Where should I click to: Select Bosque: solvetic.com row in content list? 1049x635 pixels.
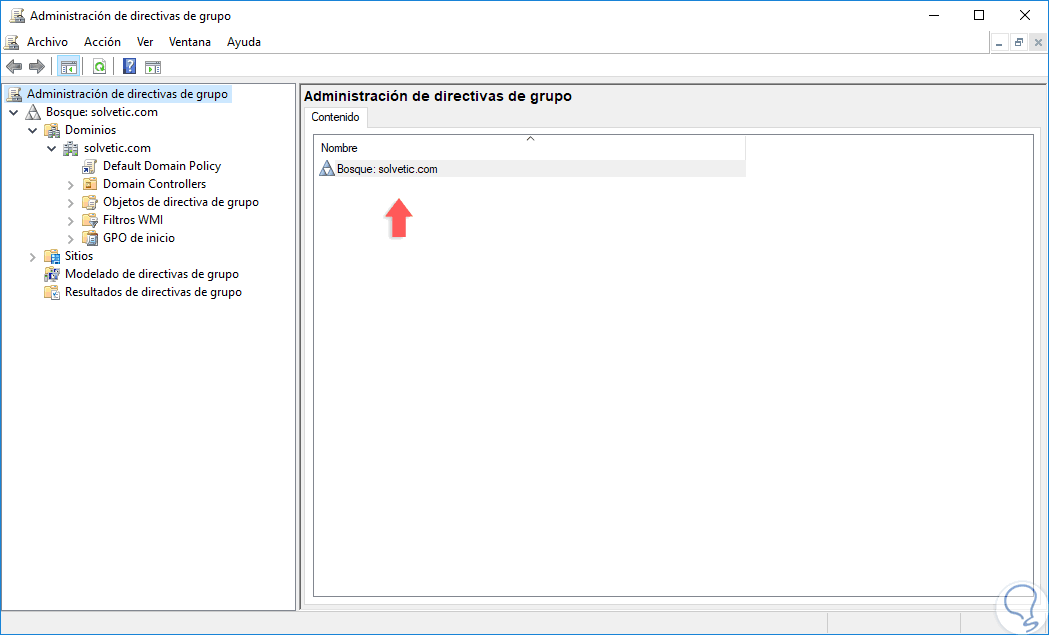pos(530,169)
